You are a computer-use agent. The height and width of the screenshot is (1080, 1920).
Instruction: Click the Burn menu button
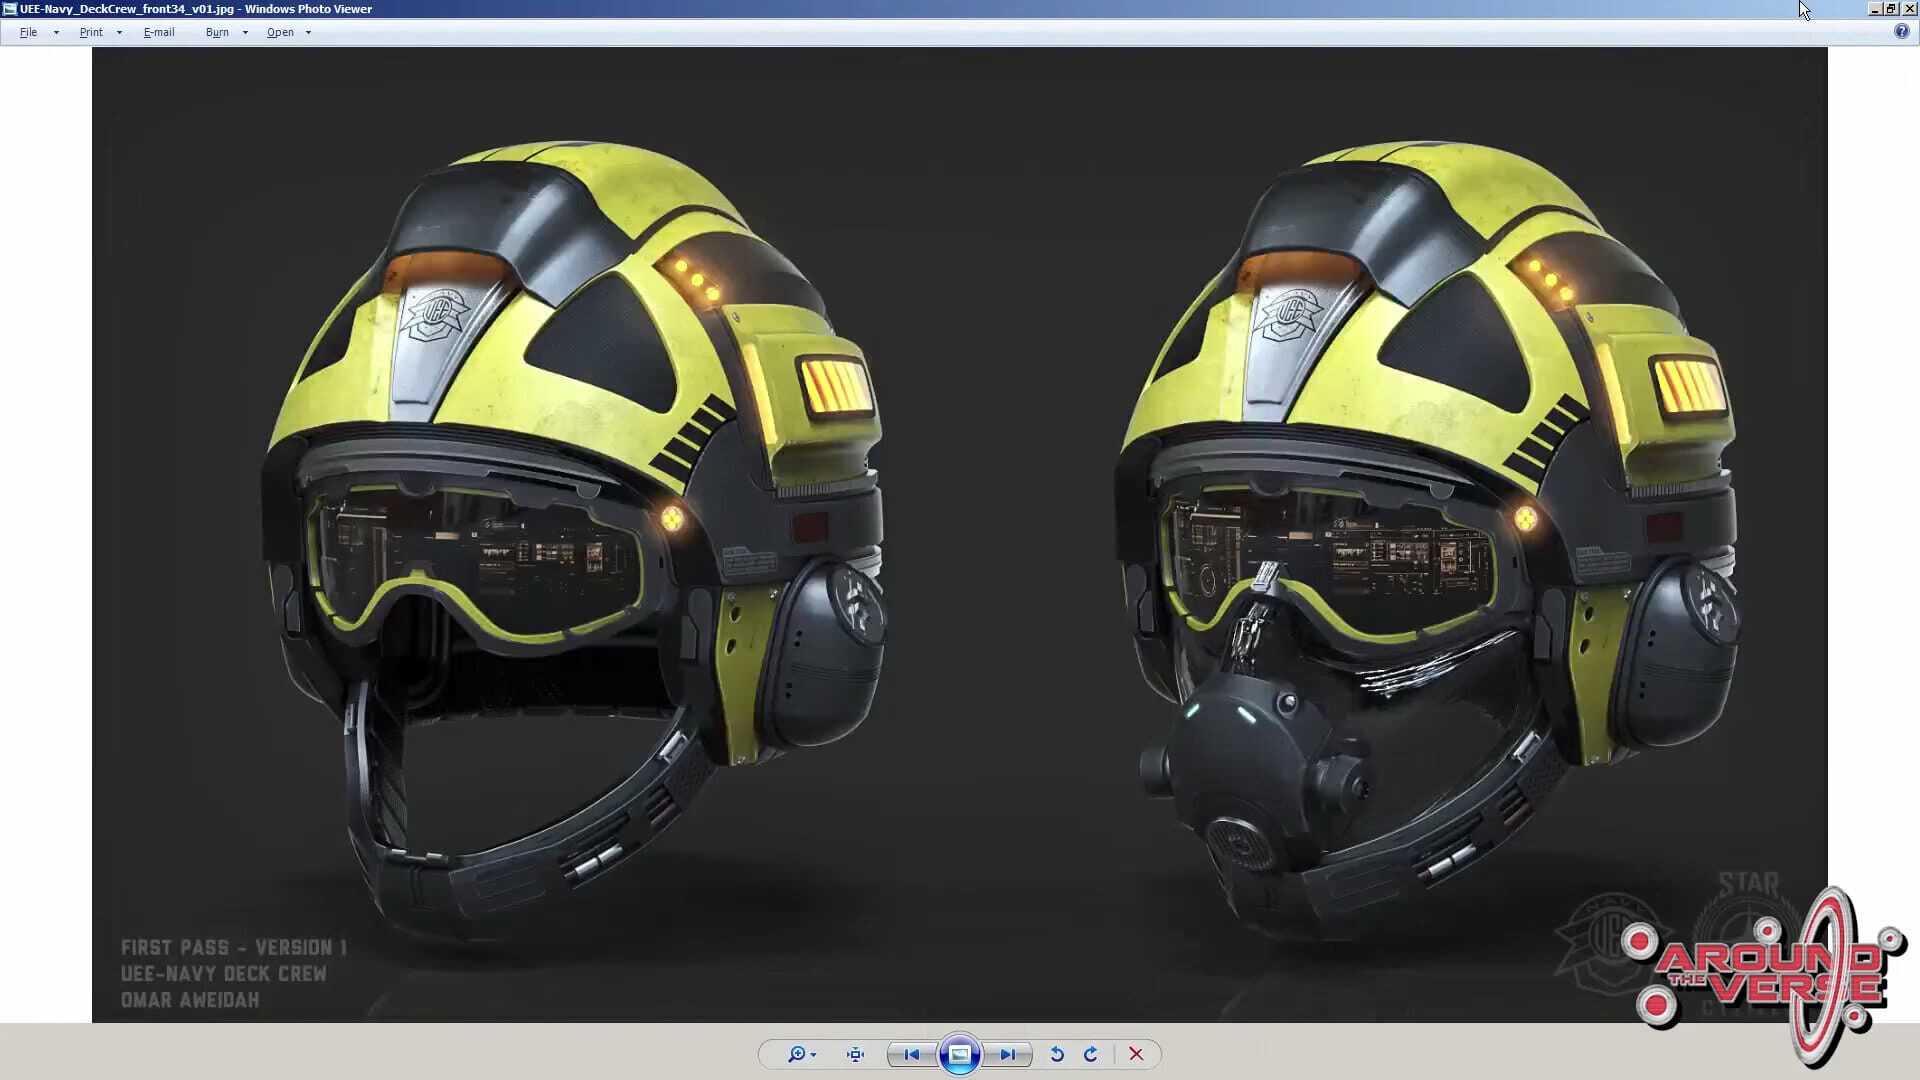217,32
